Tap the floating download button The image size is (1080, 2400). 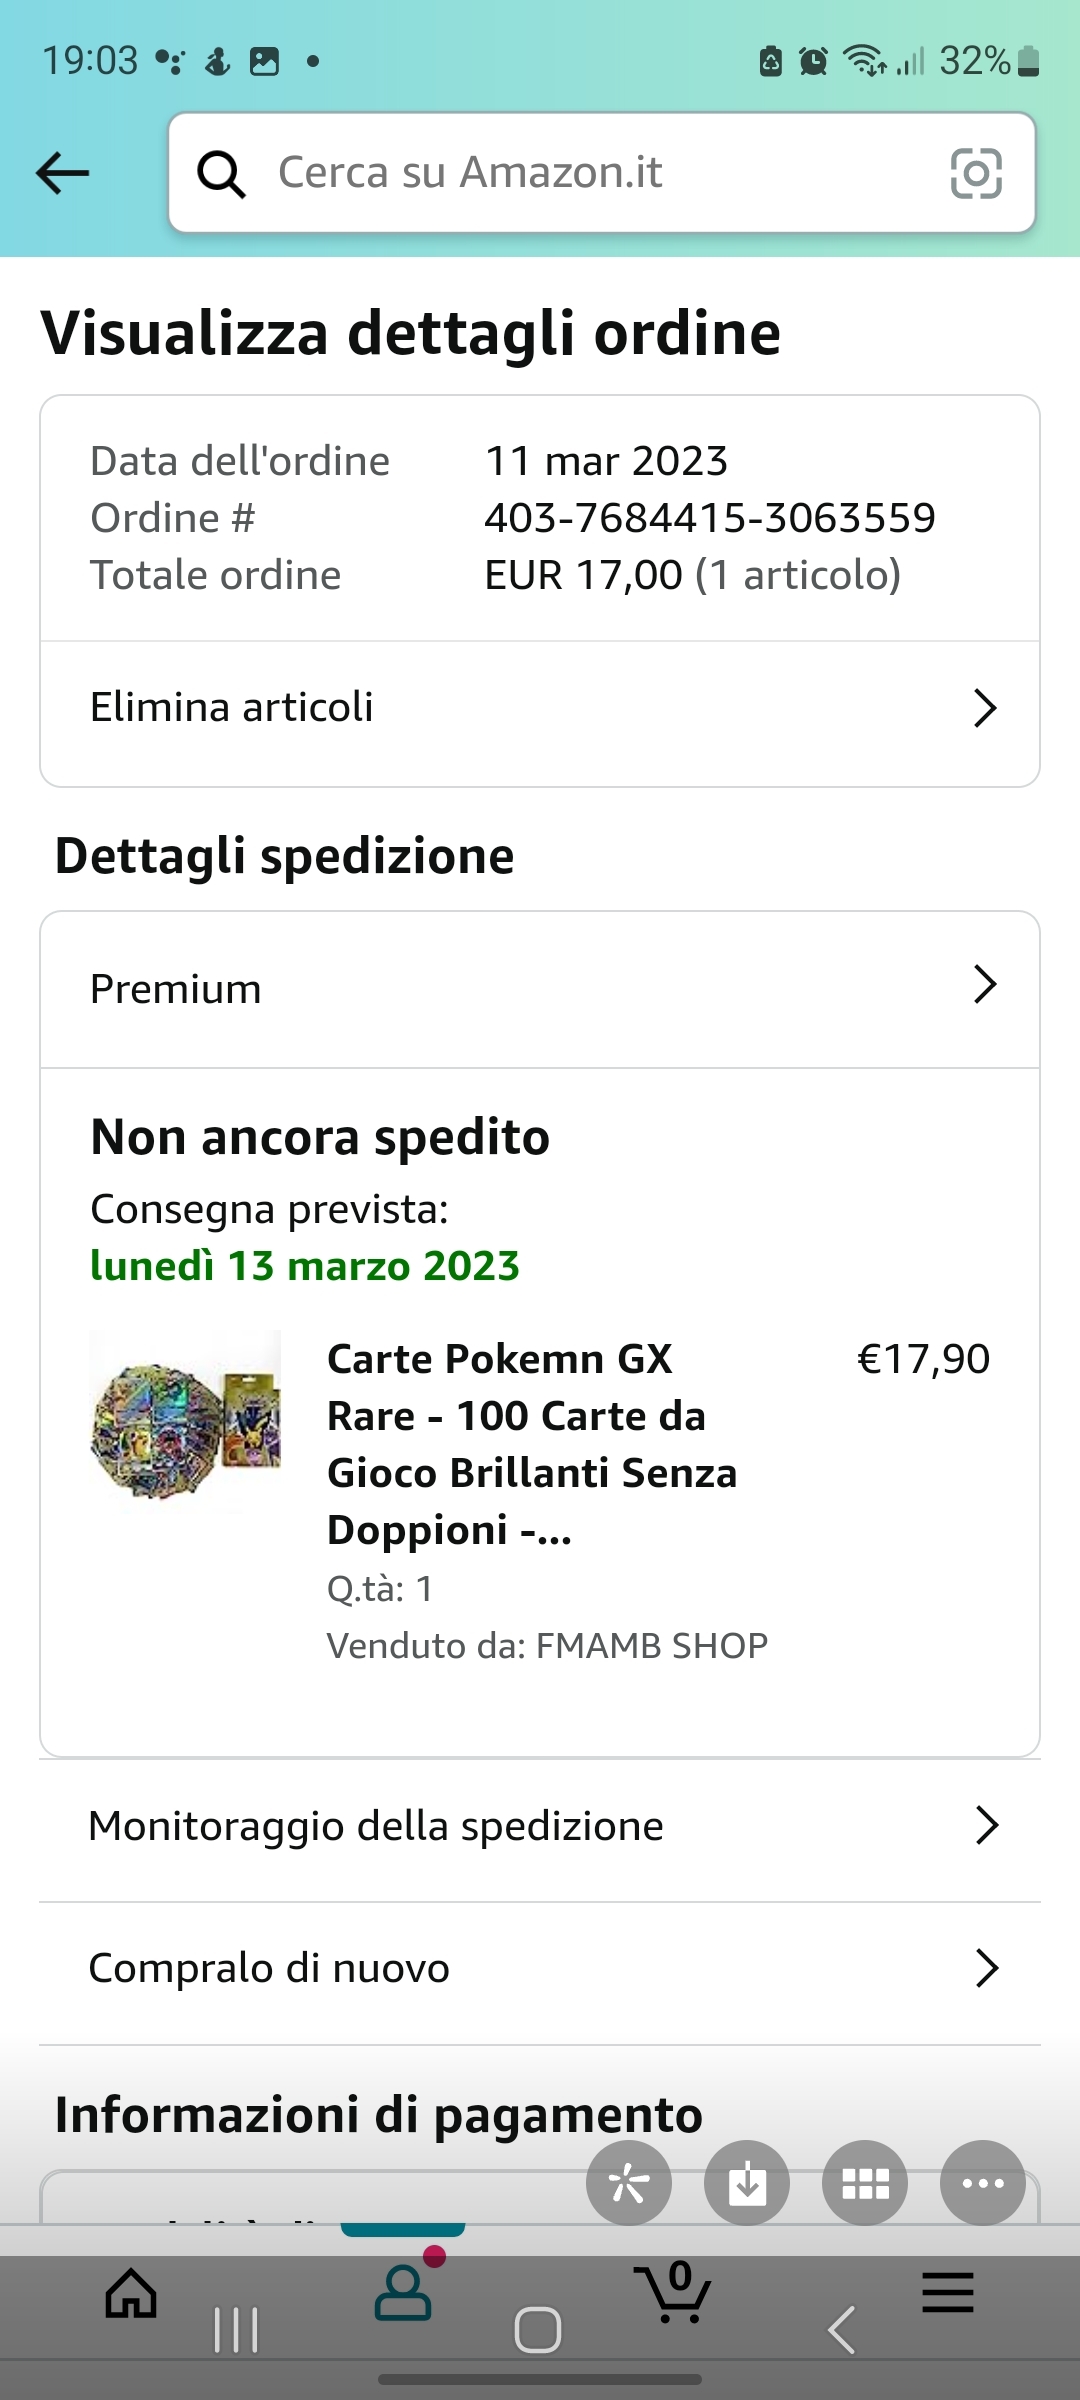(747, 2183)
